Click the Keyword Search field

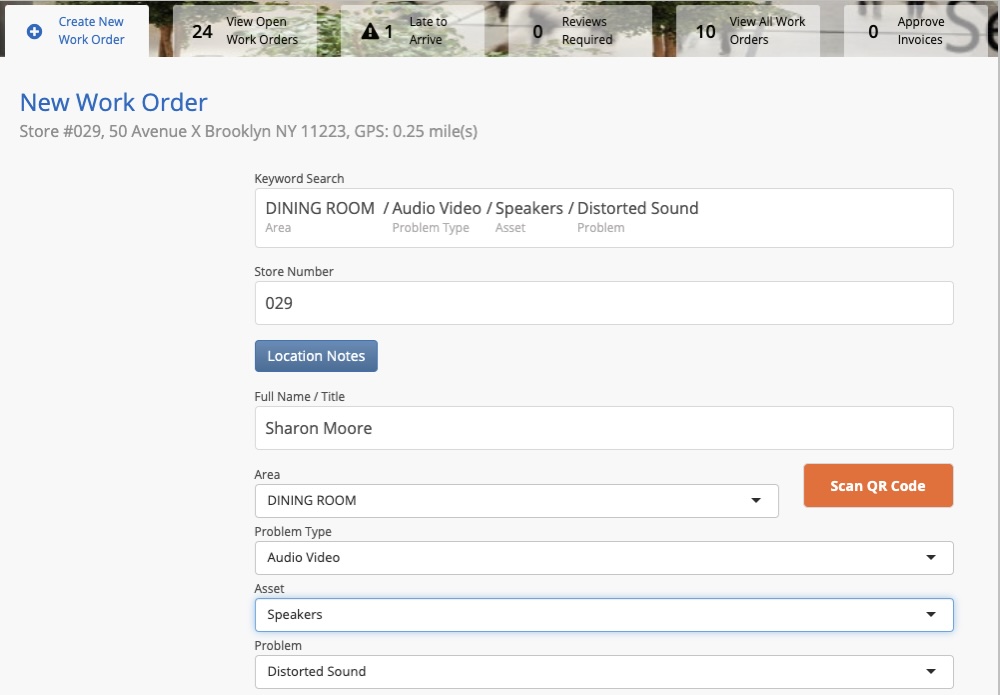pyautogui.click(x=605, y=215)
